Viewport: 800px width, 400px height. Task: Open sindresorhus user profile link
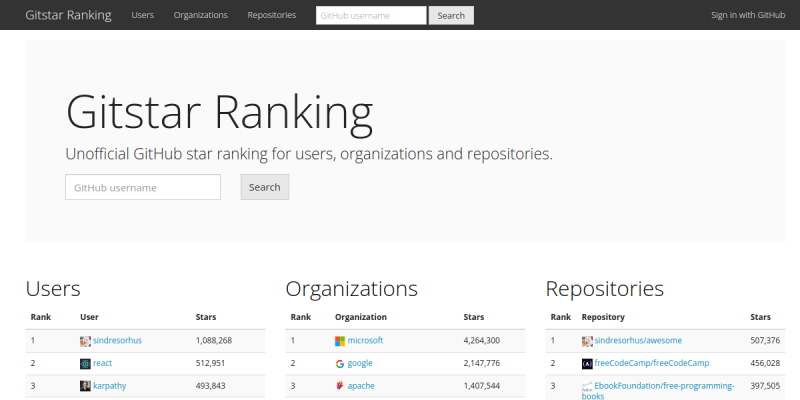[117, 340]
